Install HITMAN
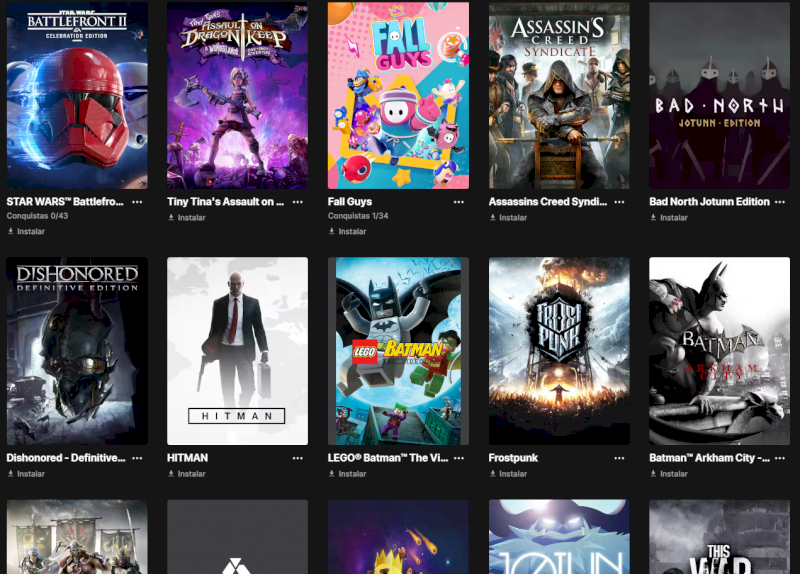The height and width of the screenshot is (574, 800). (x=187, y=473)
